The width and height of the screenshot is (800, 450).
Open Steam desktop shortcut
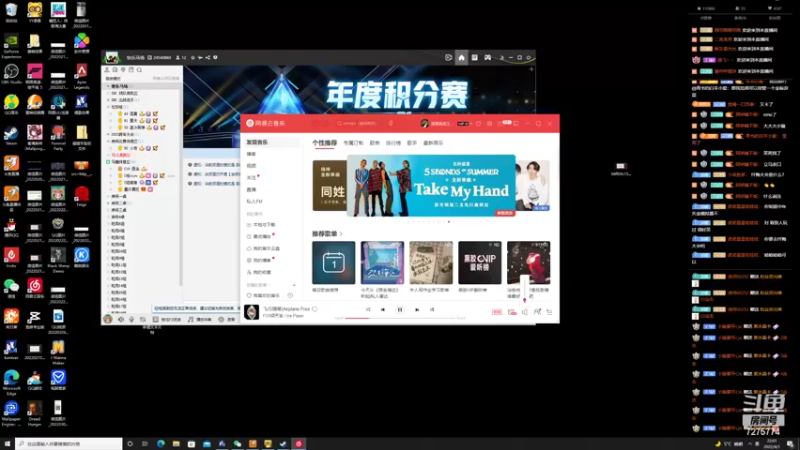(x=11, y=136)
